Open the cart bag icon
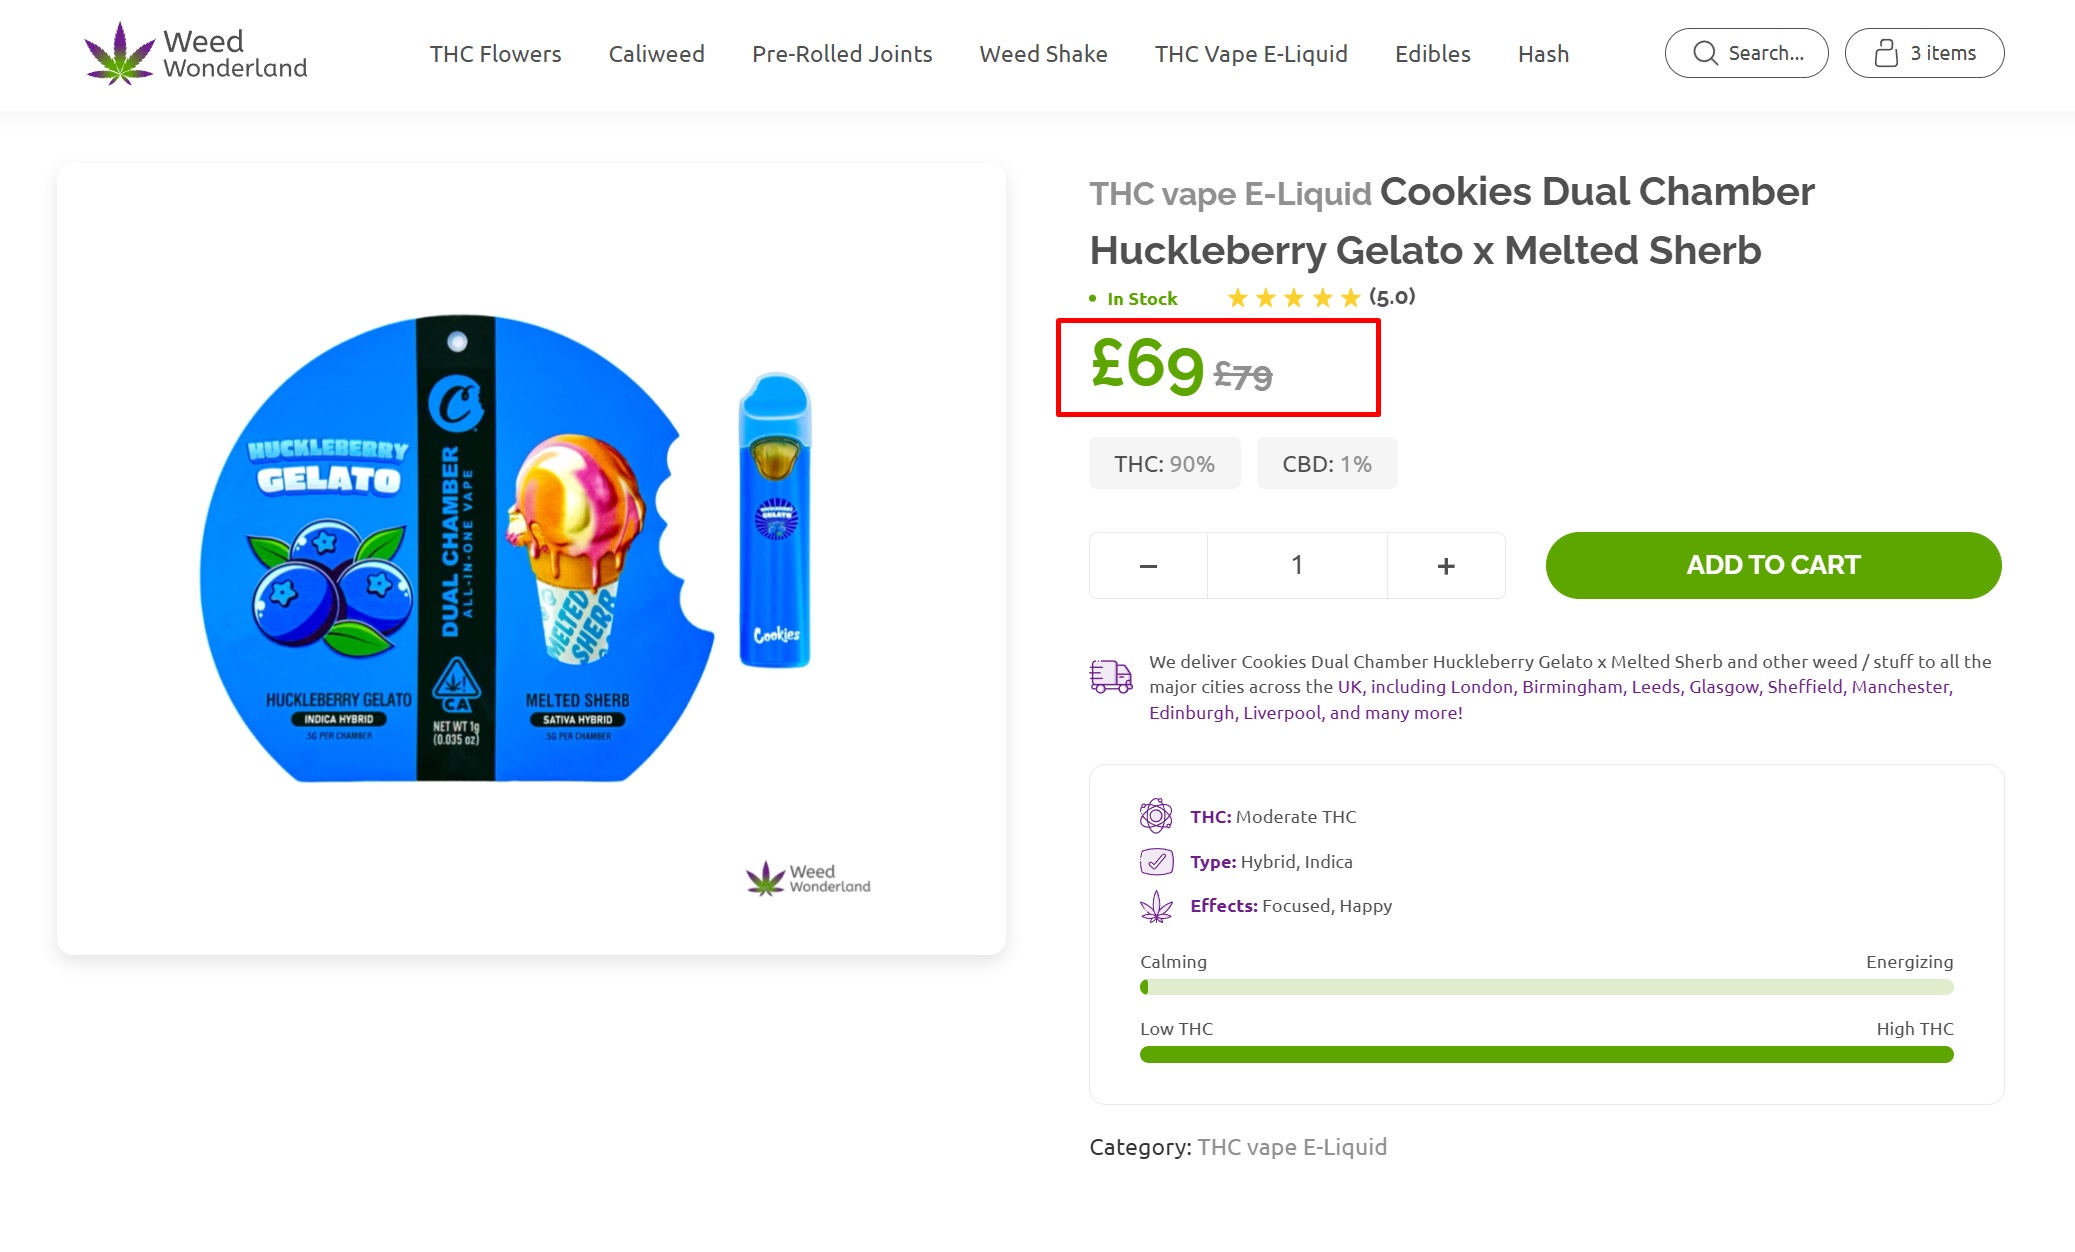The height and width of the screenshot is (1252, 2075). point(1886,53)
